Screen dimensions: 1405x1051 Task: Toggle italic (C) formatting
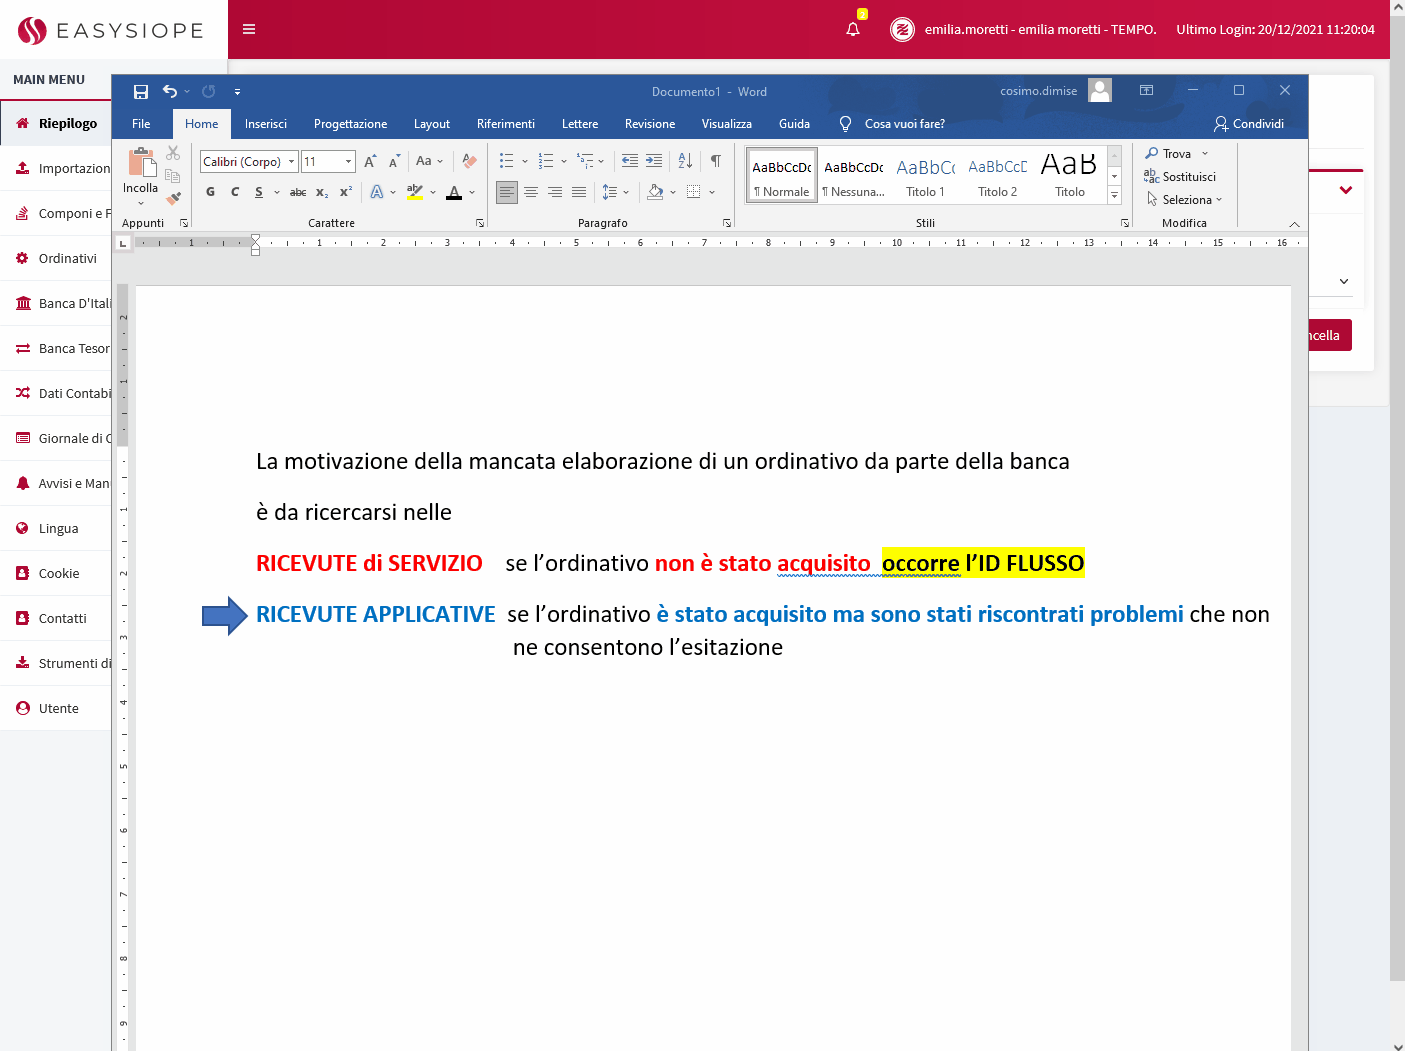click(x=235, y=192)
